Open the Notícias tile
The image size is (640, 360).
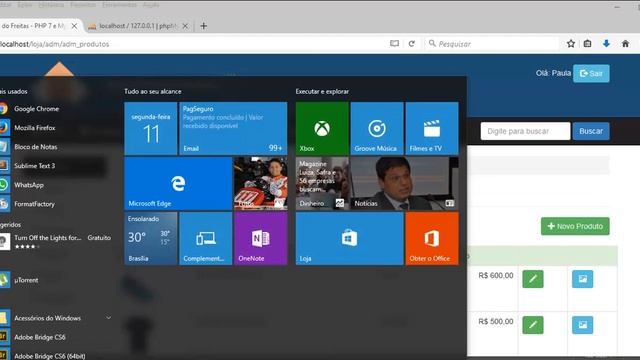pos(404,183)
